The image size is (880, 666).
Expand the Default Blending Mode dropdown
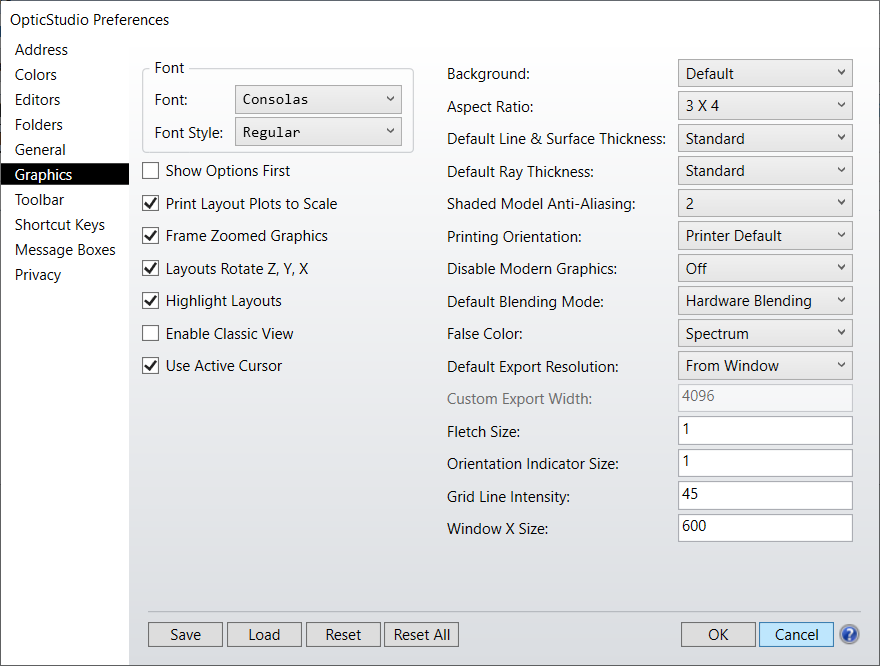coord(765,301)
